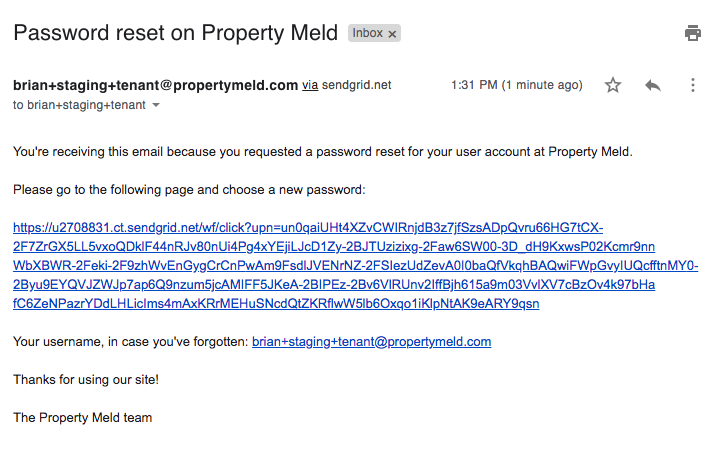Screen dimensions: 707x457
Task: Expand recipient details with the down arrow
Action: pyautogui.click(x=155, y=105)
